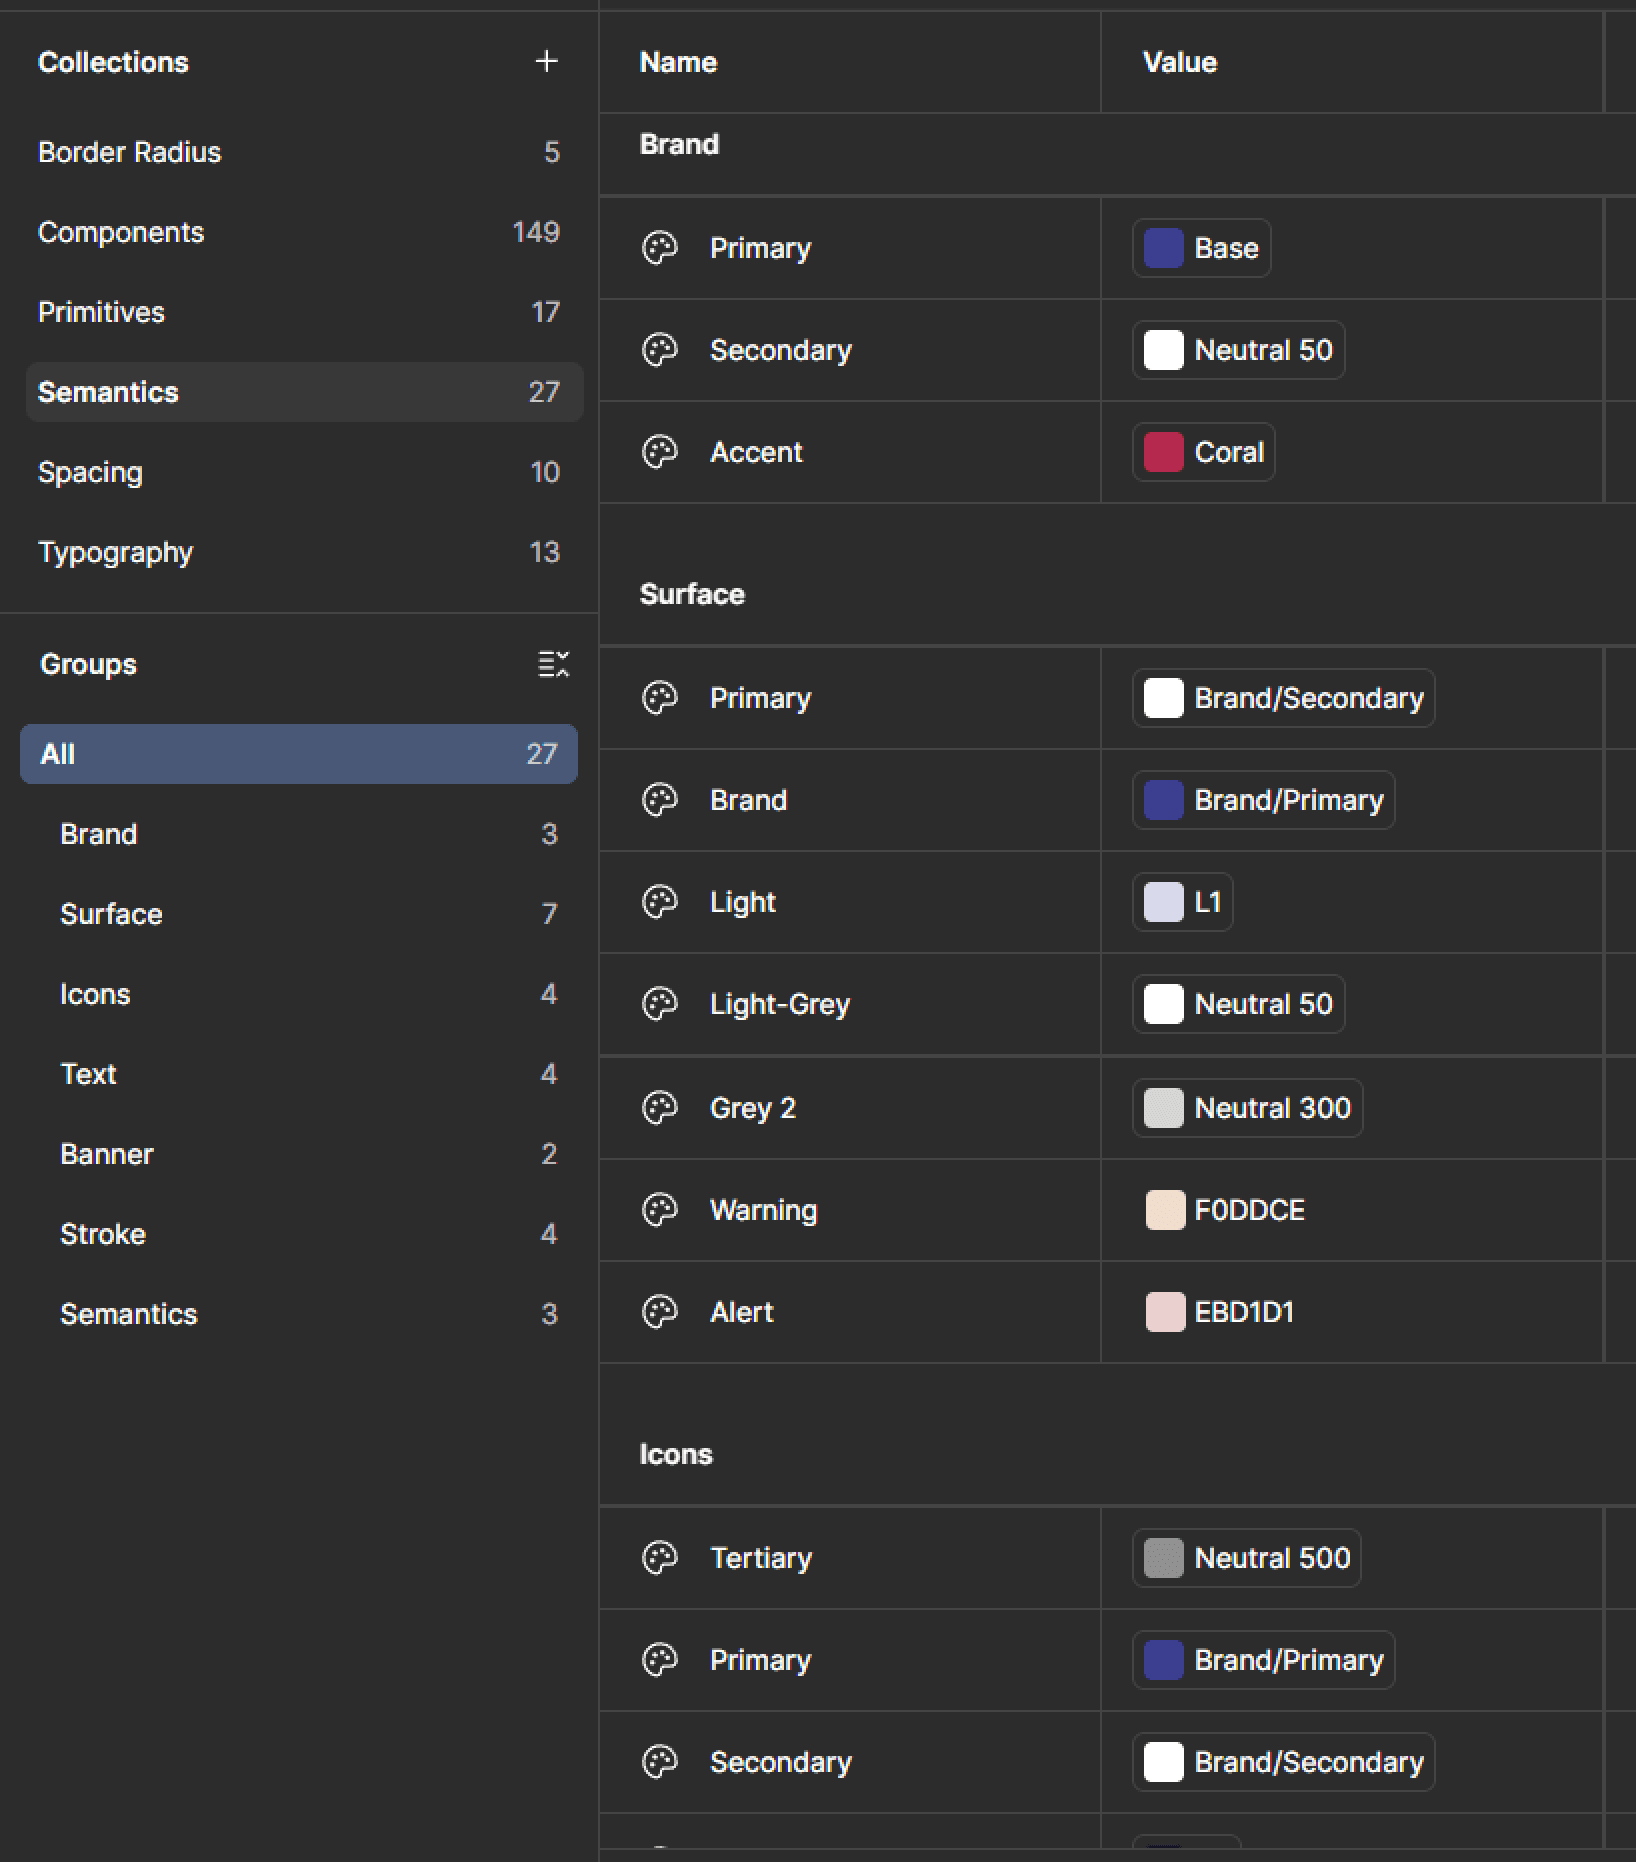Click the F0DDCE color swatch

coord(1165,1210)
